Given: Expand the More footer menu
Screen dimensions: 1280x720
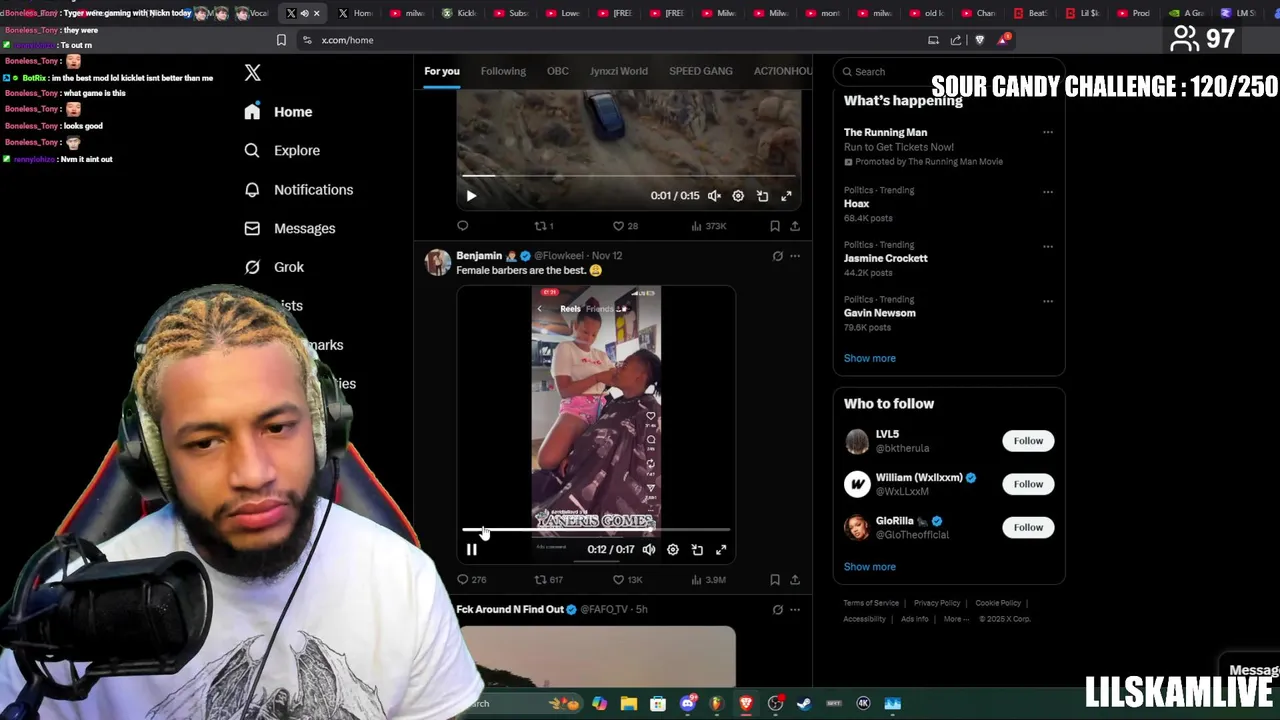Looking at the screenshot, I should click(x=956, y=619).
